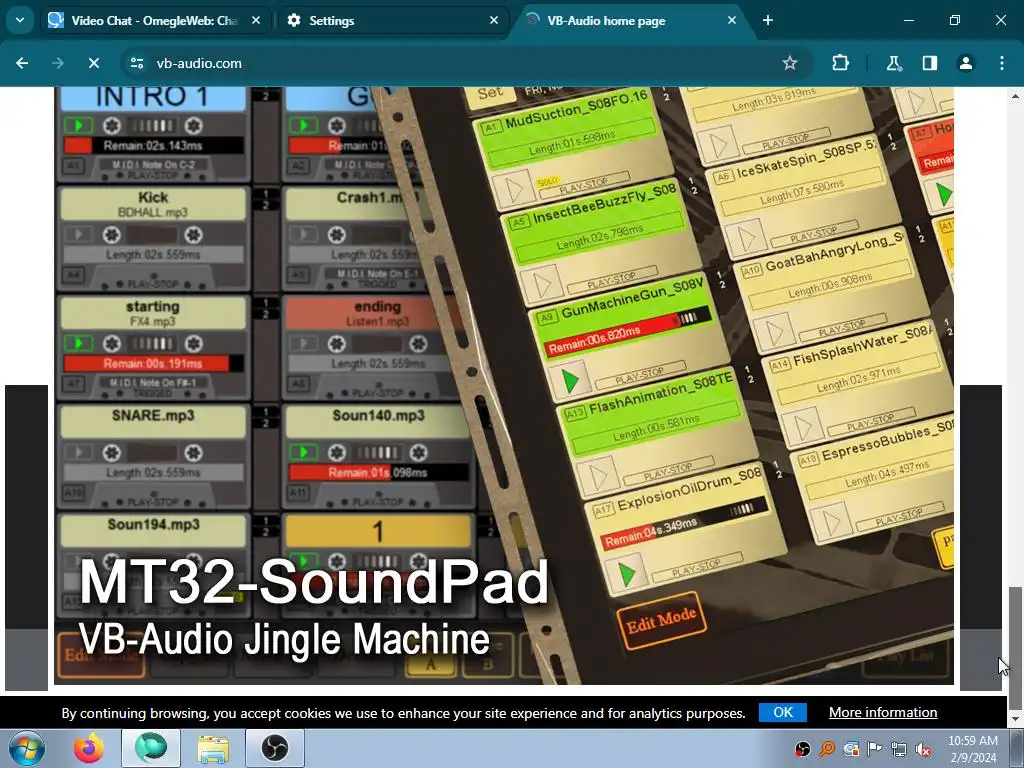Viewport: 1024px width, 768px height.
Task: Click the Show desktop strip
Action: pyautogui.click(x=1018, y=748)
